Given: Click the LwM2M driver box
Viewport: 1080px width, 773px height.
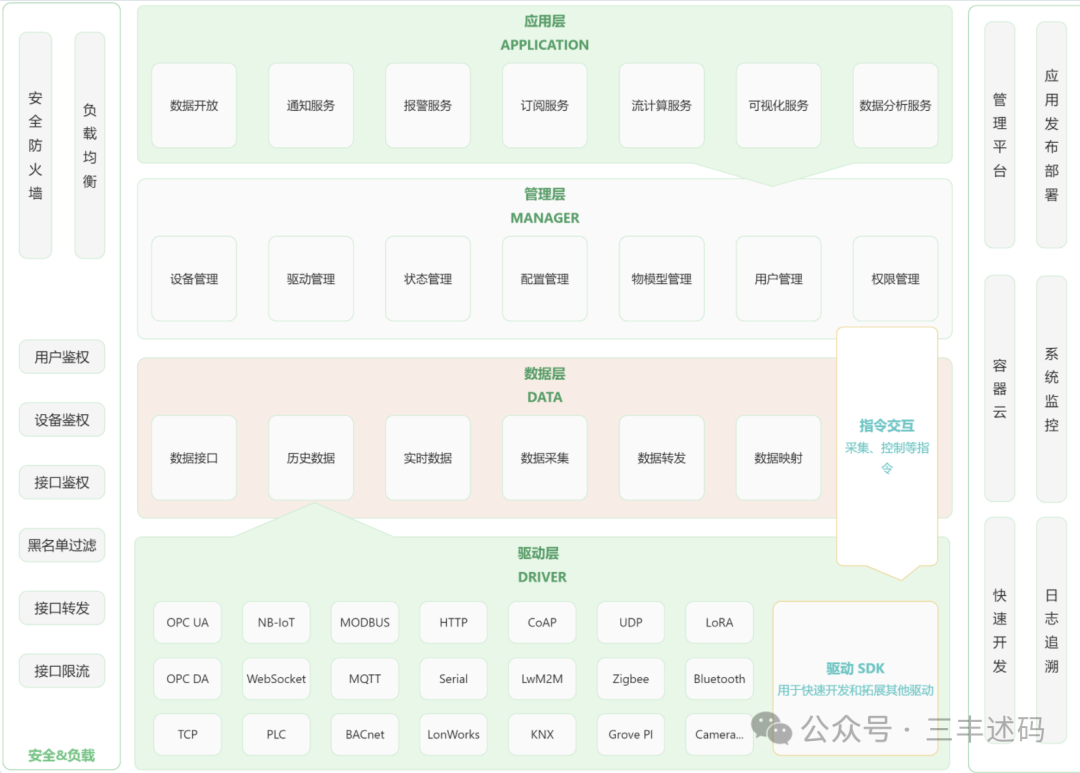Looking at the screenshot, I should (x=542, y=679).
